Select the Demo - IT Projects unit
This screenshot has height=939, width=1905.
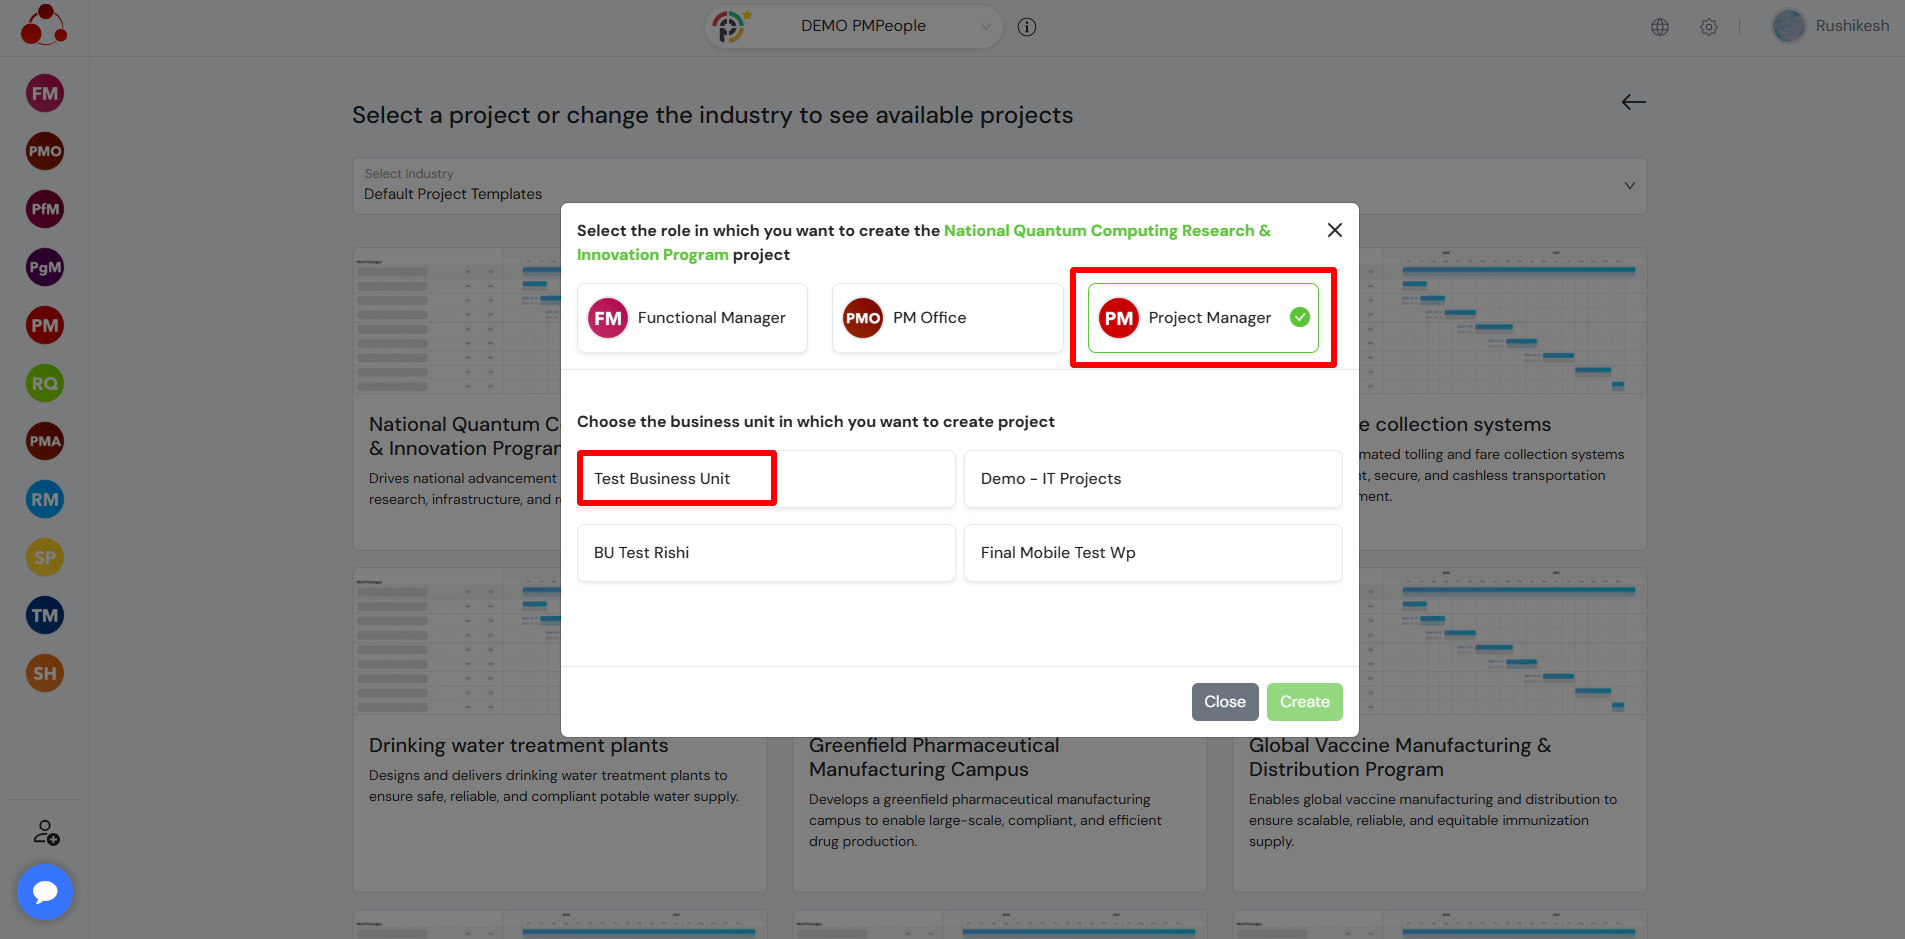pos(1152,479)
